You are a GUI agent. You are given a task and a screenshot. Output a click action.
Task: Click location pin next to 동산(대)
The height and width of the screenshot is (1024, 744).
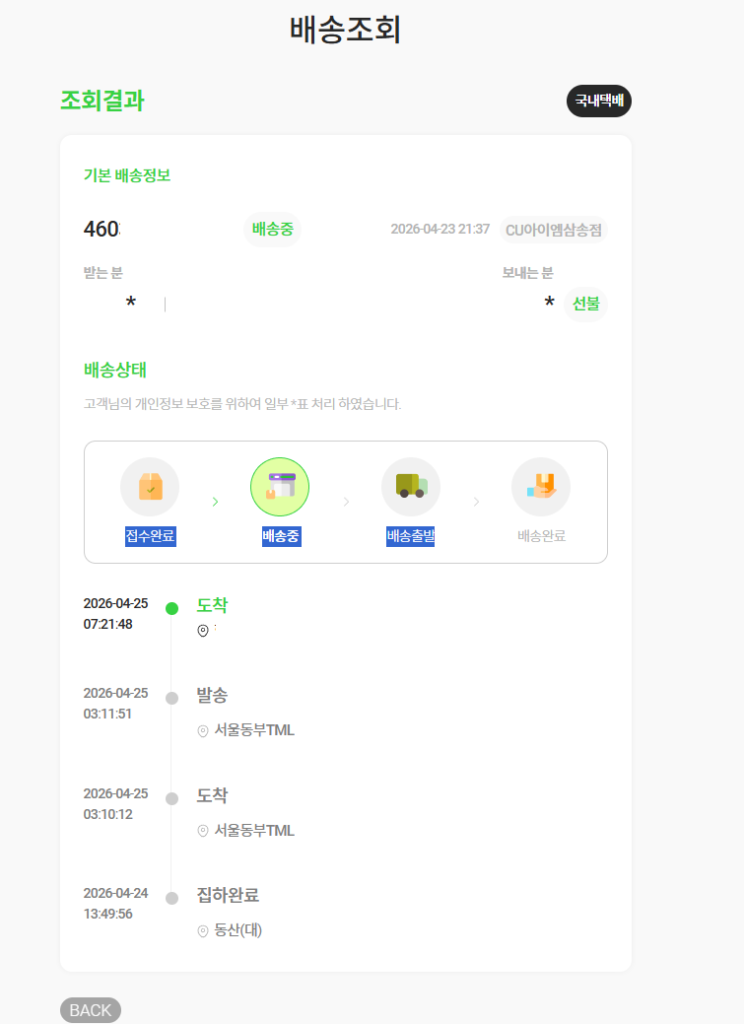pos(203,931)
